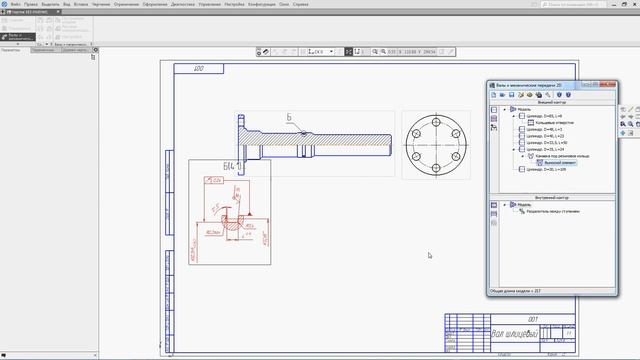Close the drawing document tab
The width and height of the screenshot is (640, 360).
pyautogui.click(x=58, y=12)
